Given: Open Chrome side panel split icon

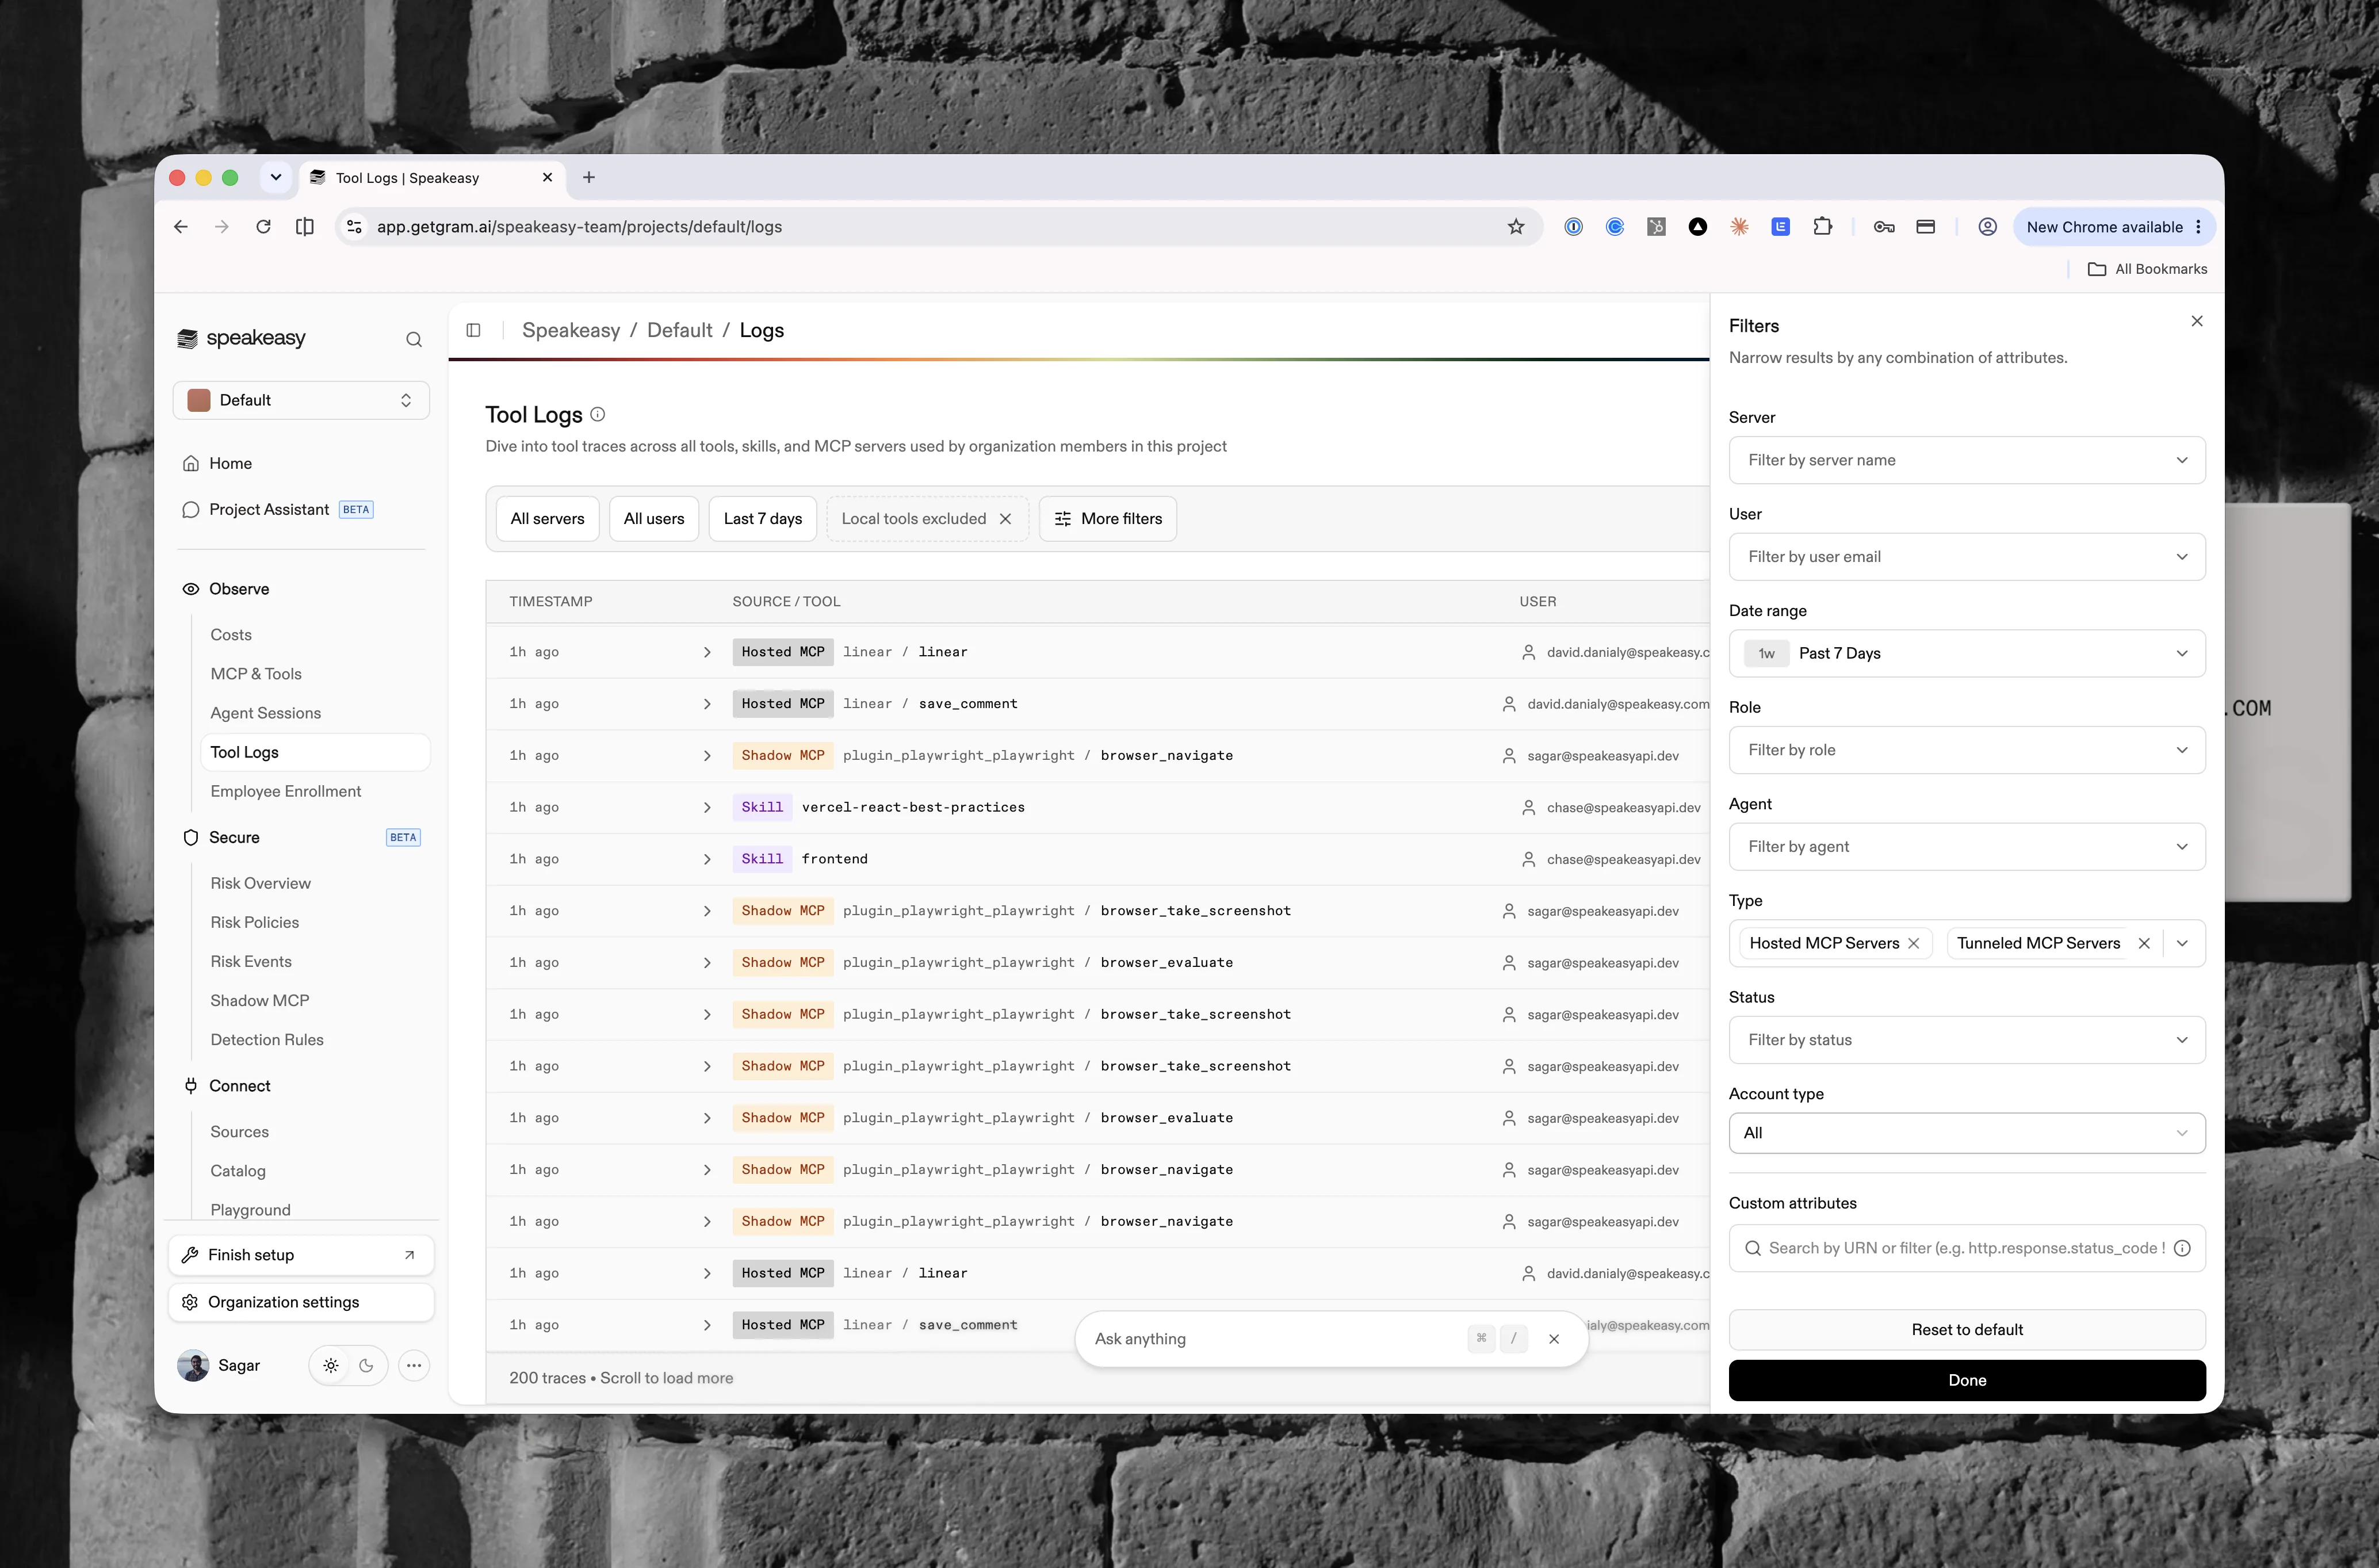Looking at the screenshot, I should pyautogui.click(x=305, y=227).
